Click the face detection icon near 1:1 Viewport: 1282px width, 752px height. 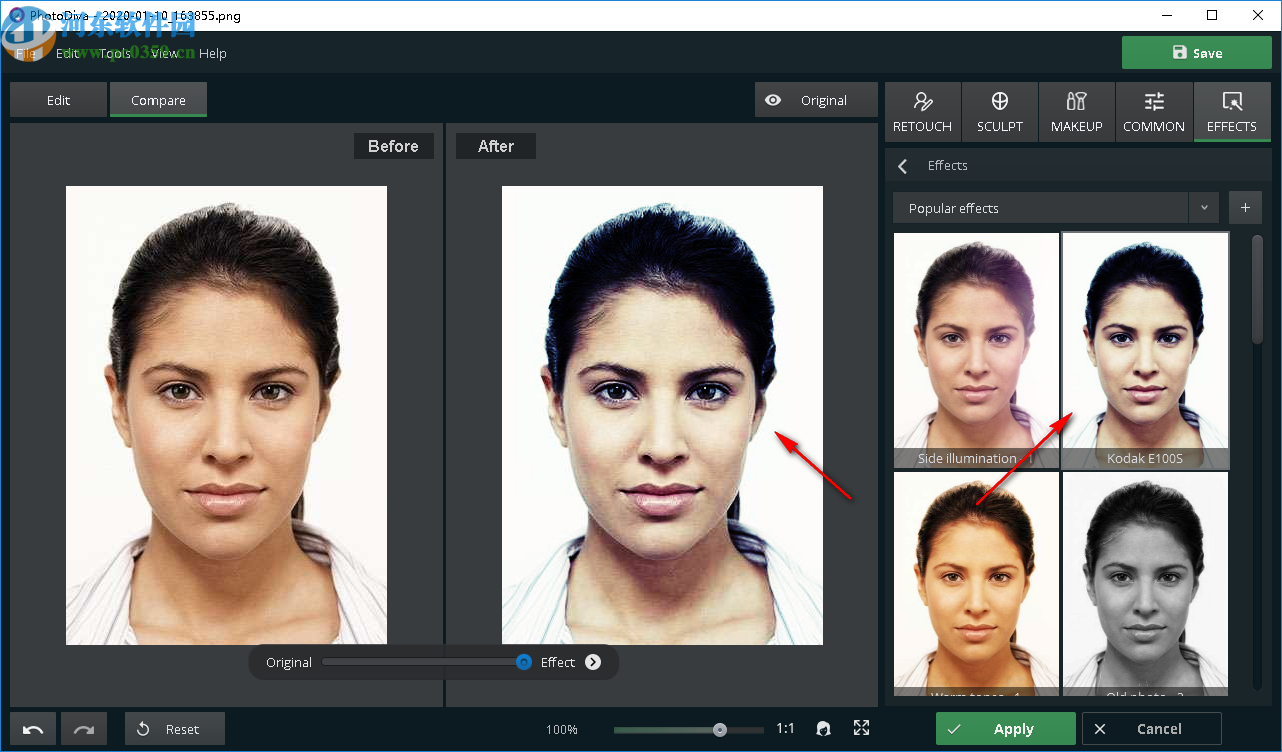[823, 729]
